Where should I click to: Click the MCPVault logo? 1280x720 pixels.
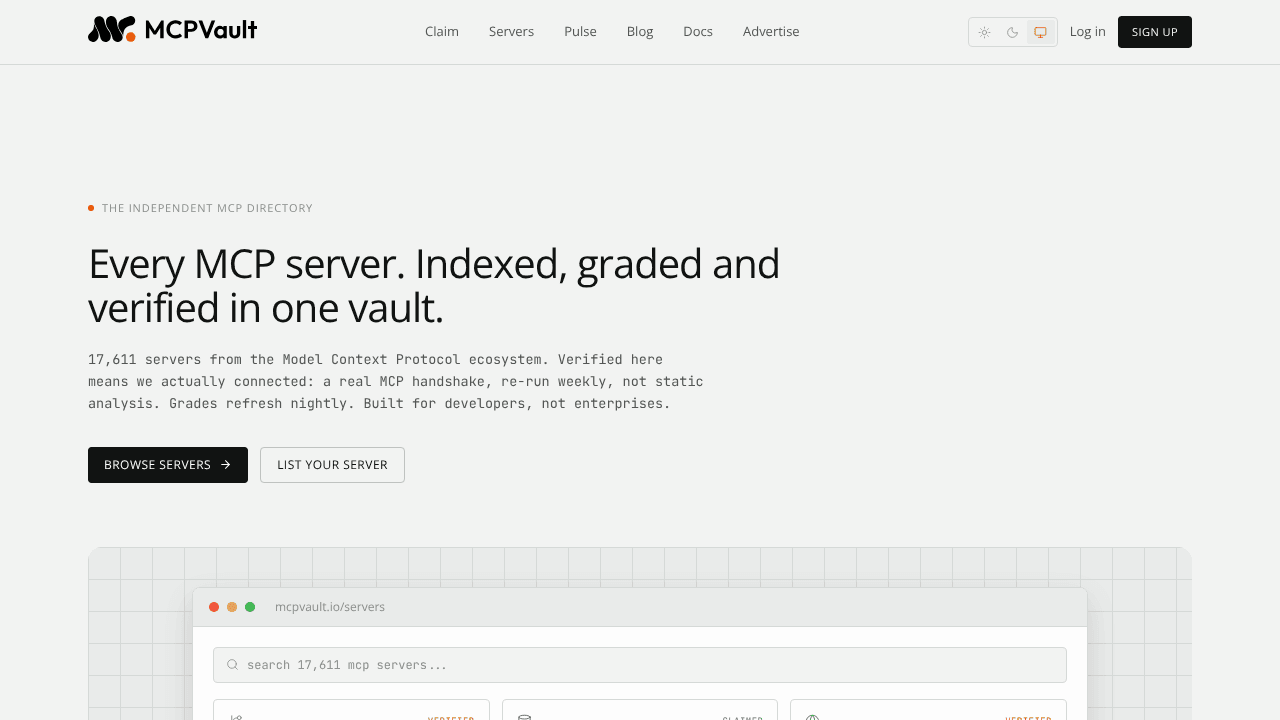172,30
